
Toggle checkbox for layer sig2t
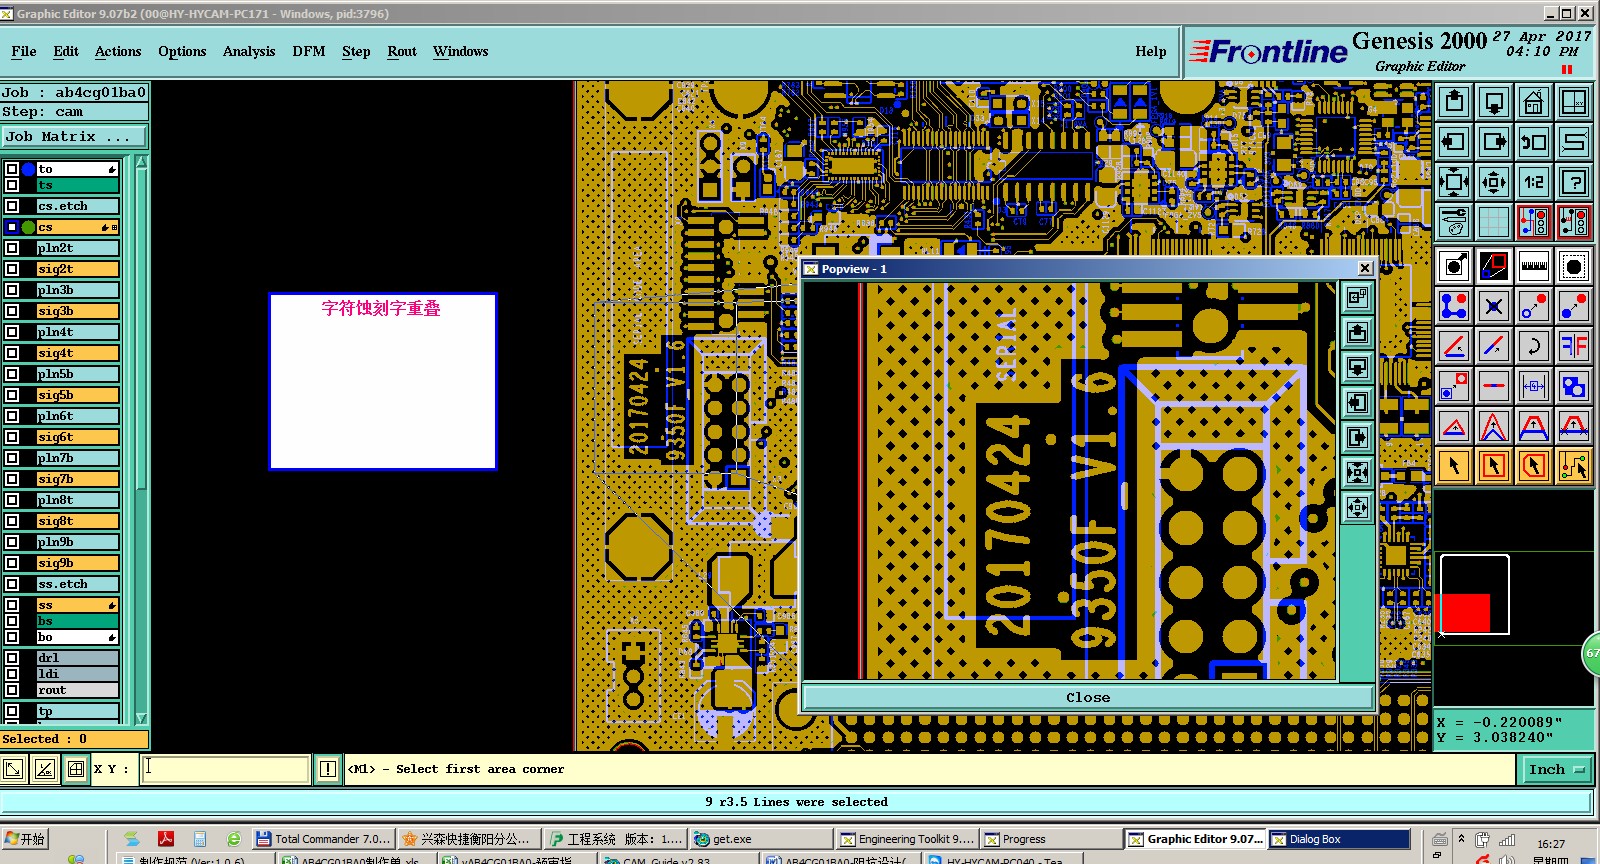click(x=12, y=269)
